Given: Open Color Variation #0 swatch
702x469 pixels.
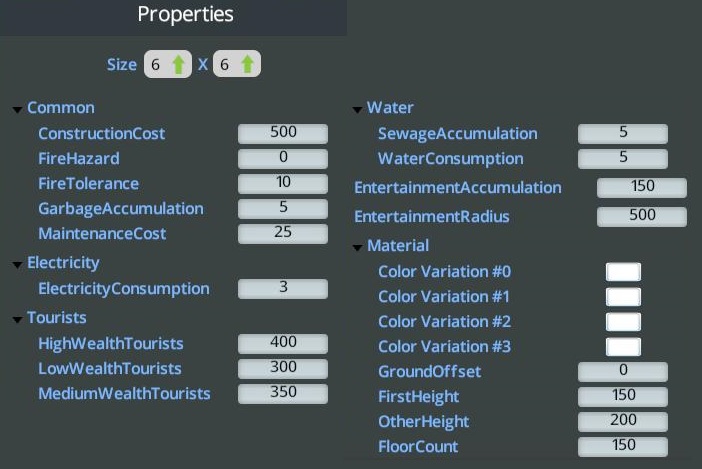Looking at the screenshot, I should (623, 272).
